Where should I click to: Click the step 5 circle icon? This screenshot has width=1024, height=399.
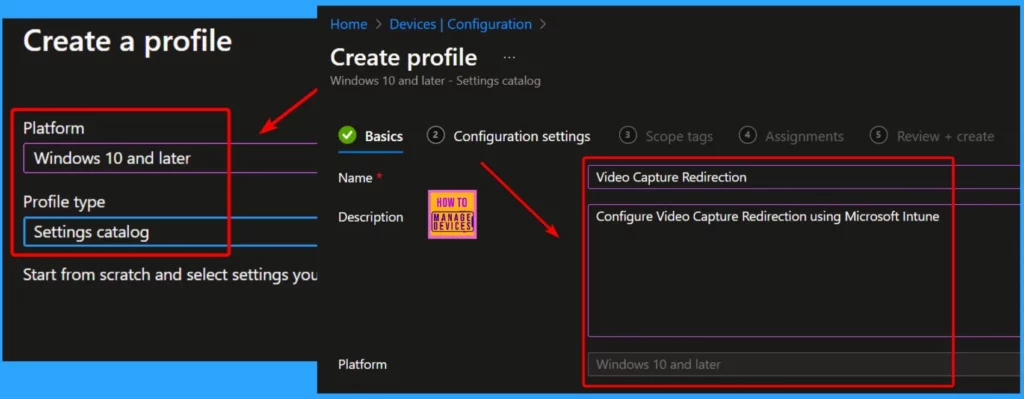coord(878,135)
